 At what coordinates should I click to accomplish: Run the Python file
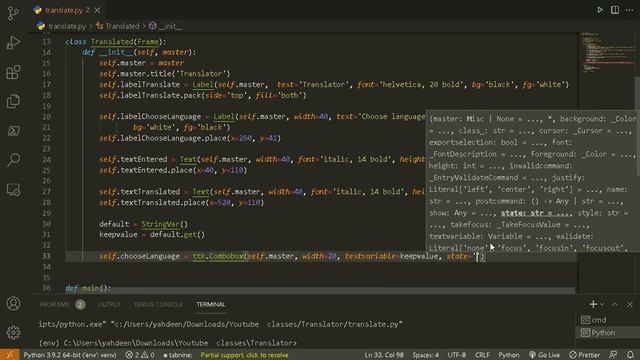(x=600, y=10)
